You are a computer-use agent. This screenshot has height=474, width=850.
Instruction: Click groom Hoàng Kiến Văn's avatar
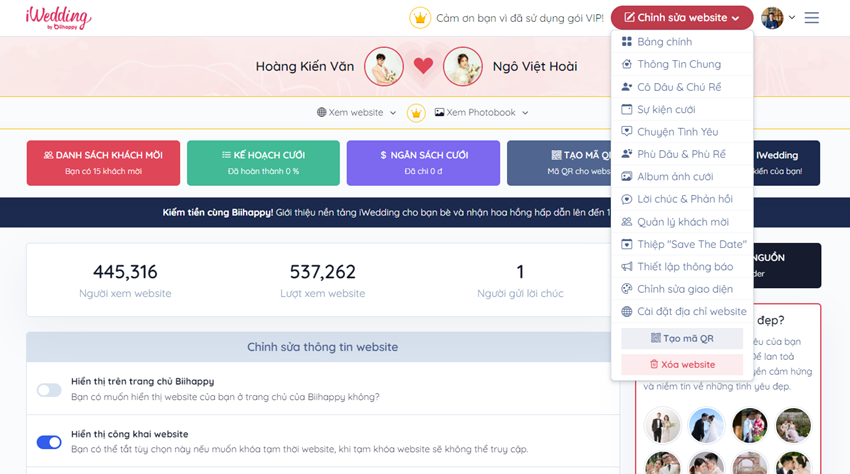[x=383, y=66]
